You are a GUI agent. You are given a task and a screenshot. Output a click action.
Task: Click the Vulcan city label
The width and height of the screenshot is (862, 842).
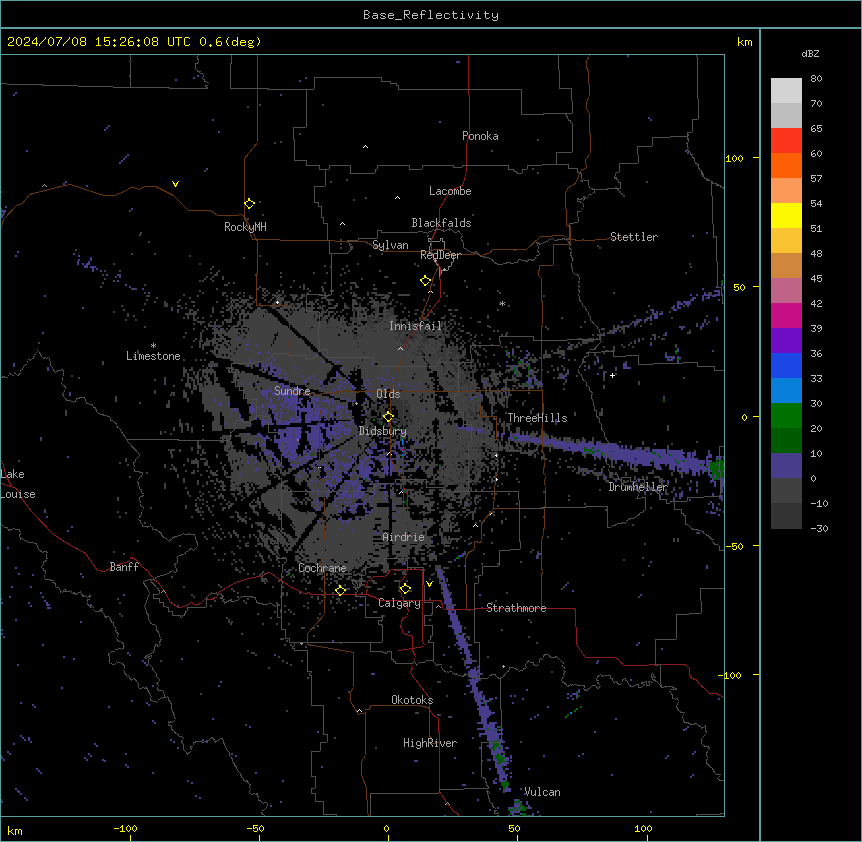542,792
